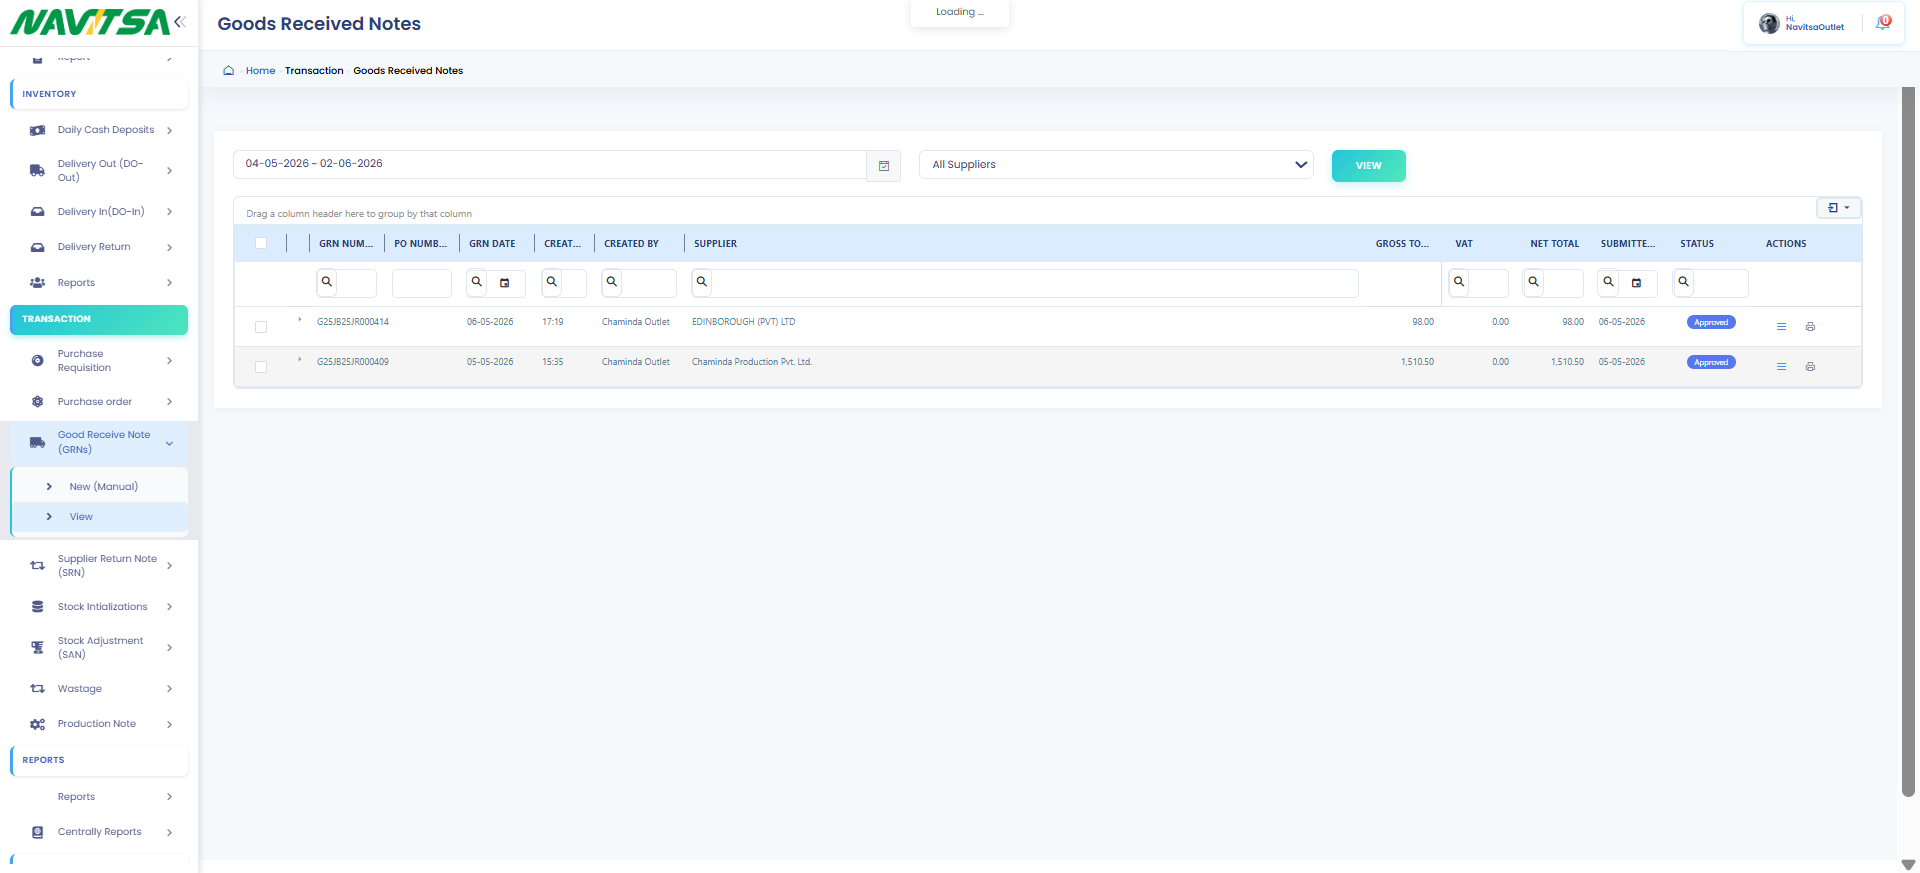Click the VIEW button
The height and width of the screenshot is (873, 1920).
[x=1369, y=166]
